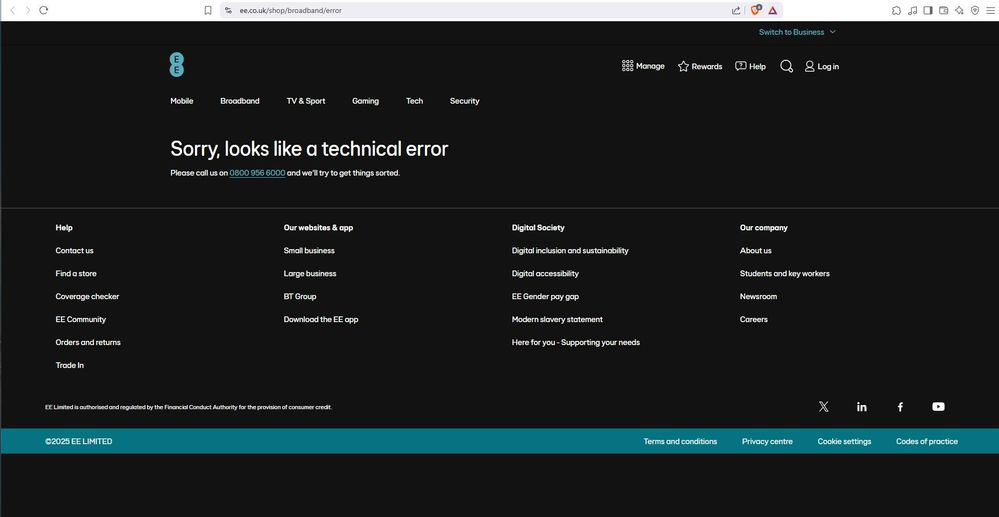Open About us link
The height and width of the screenshot is (517, 999).
[756, 251]
